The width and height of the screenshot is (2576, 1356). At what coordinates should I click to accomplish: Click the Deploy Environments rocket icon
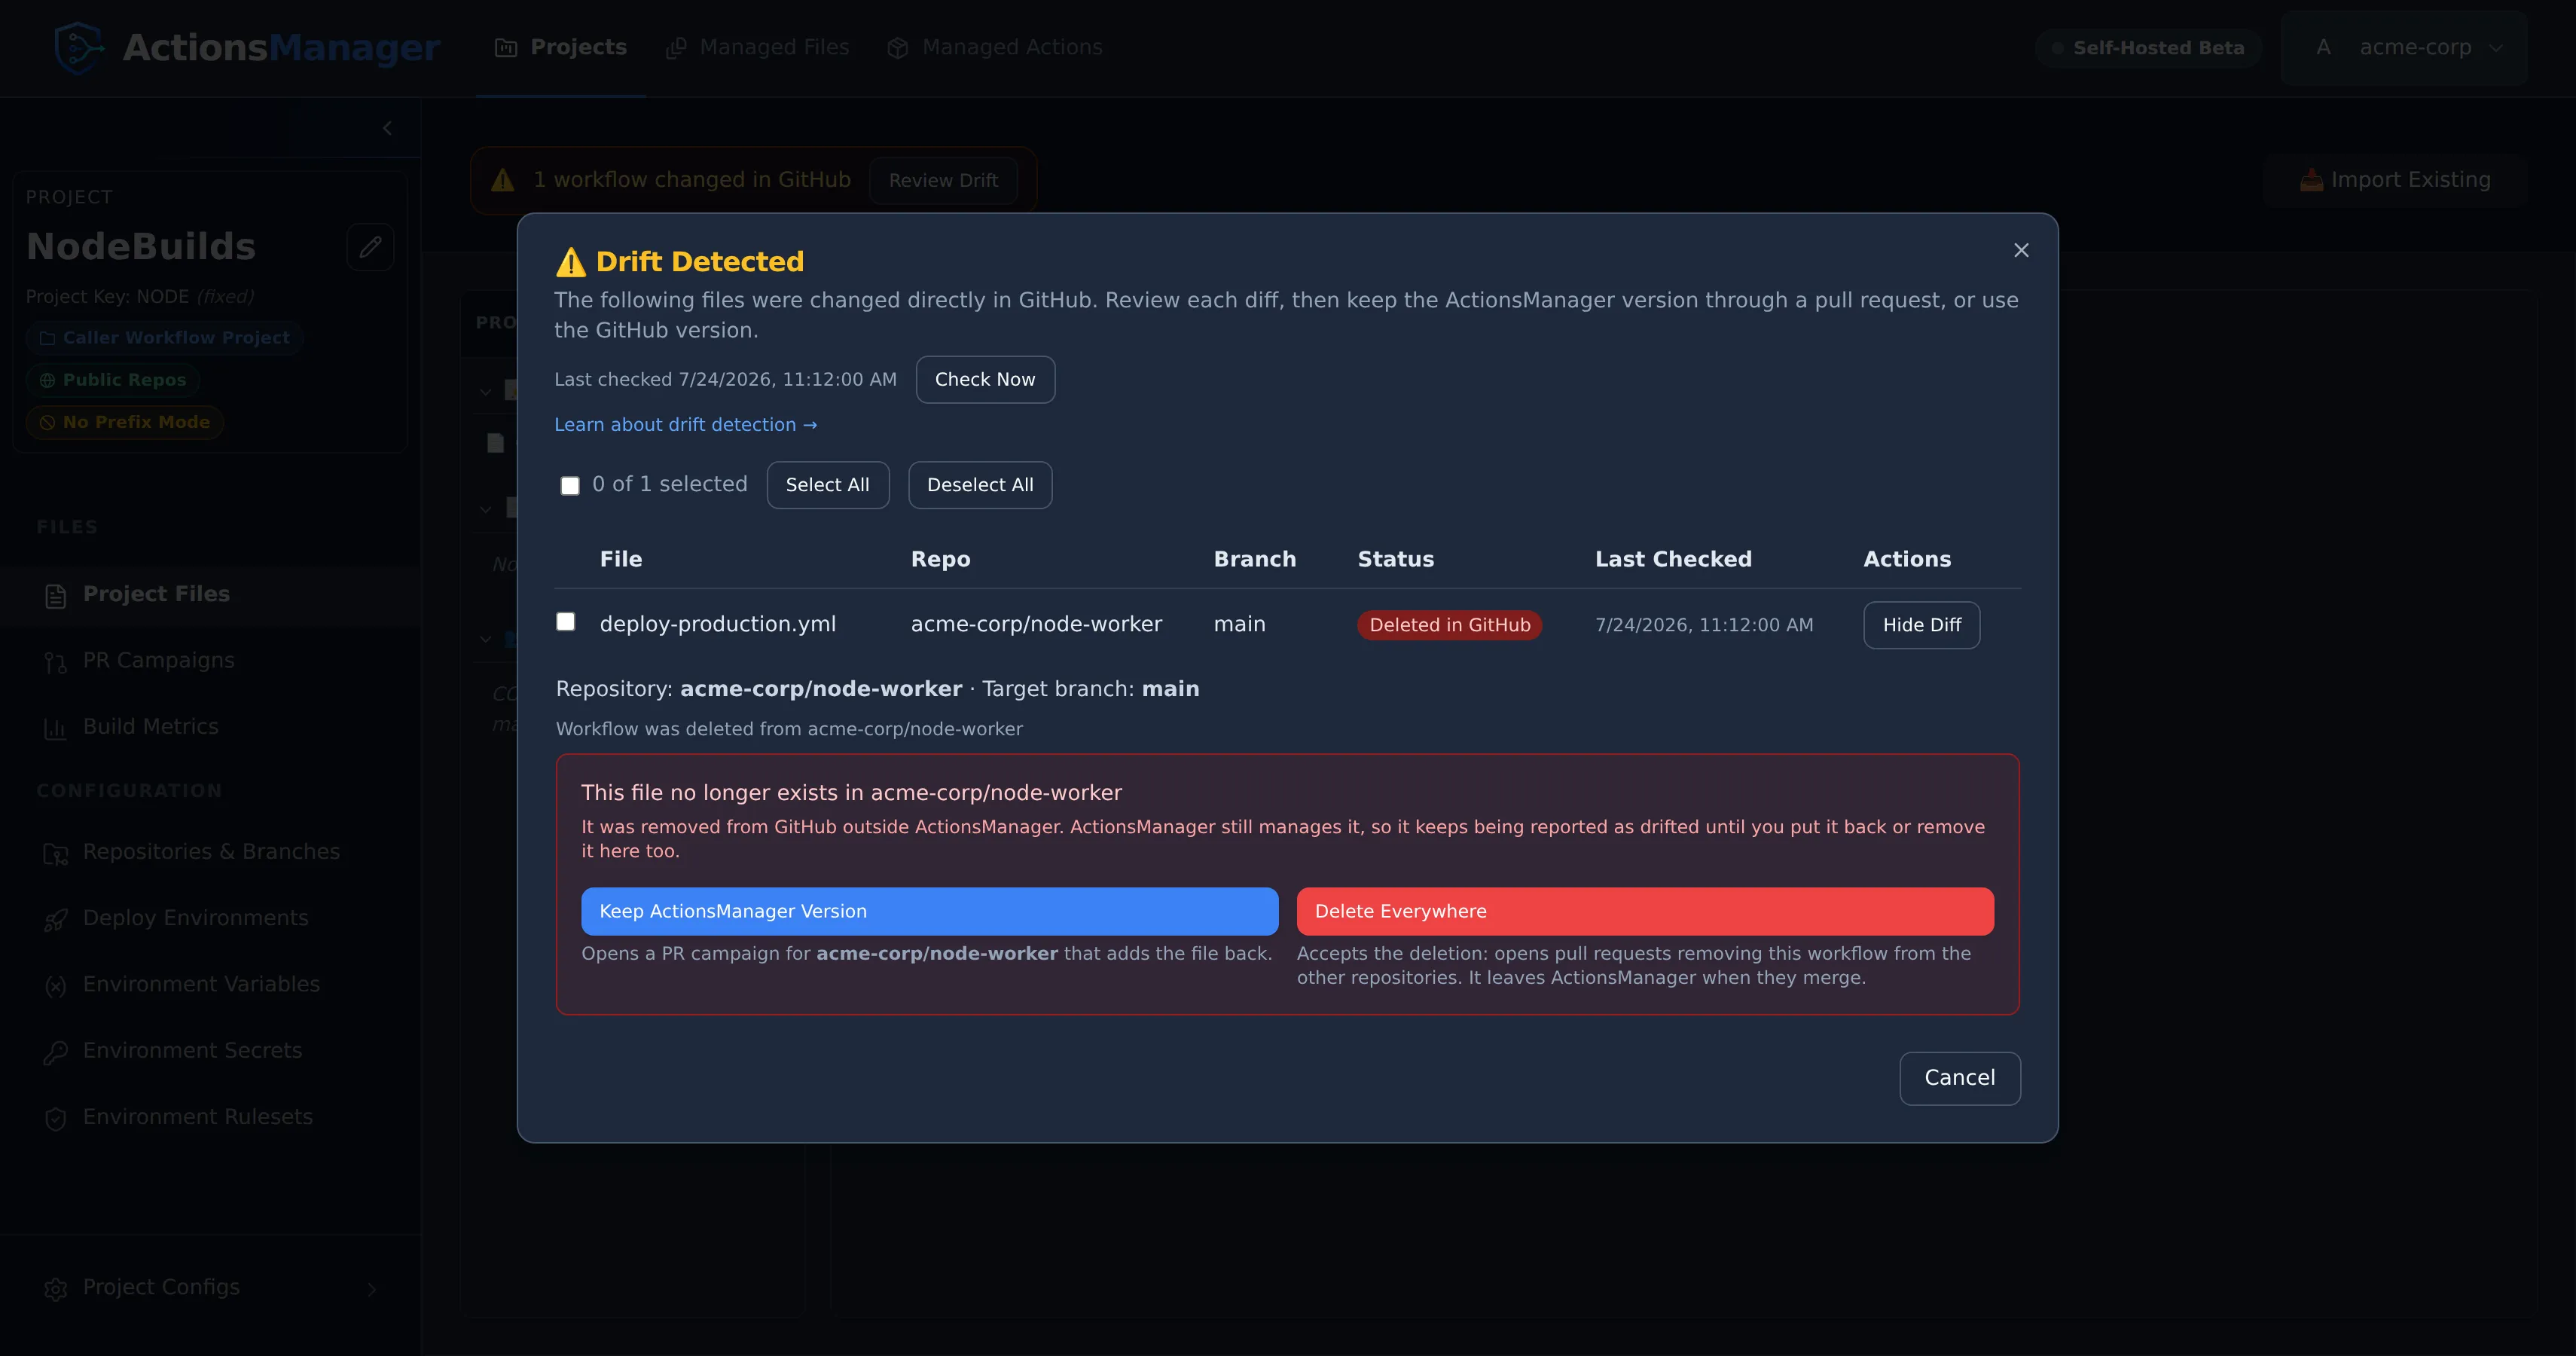(x=56, y=920)
